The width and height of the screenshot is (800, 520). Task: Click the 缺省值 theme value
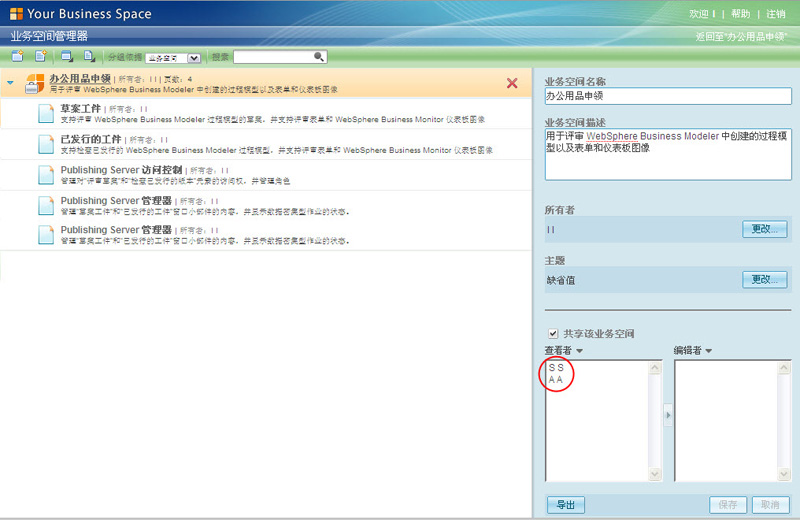pos(561,280)
